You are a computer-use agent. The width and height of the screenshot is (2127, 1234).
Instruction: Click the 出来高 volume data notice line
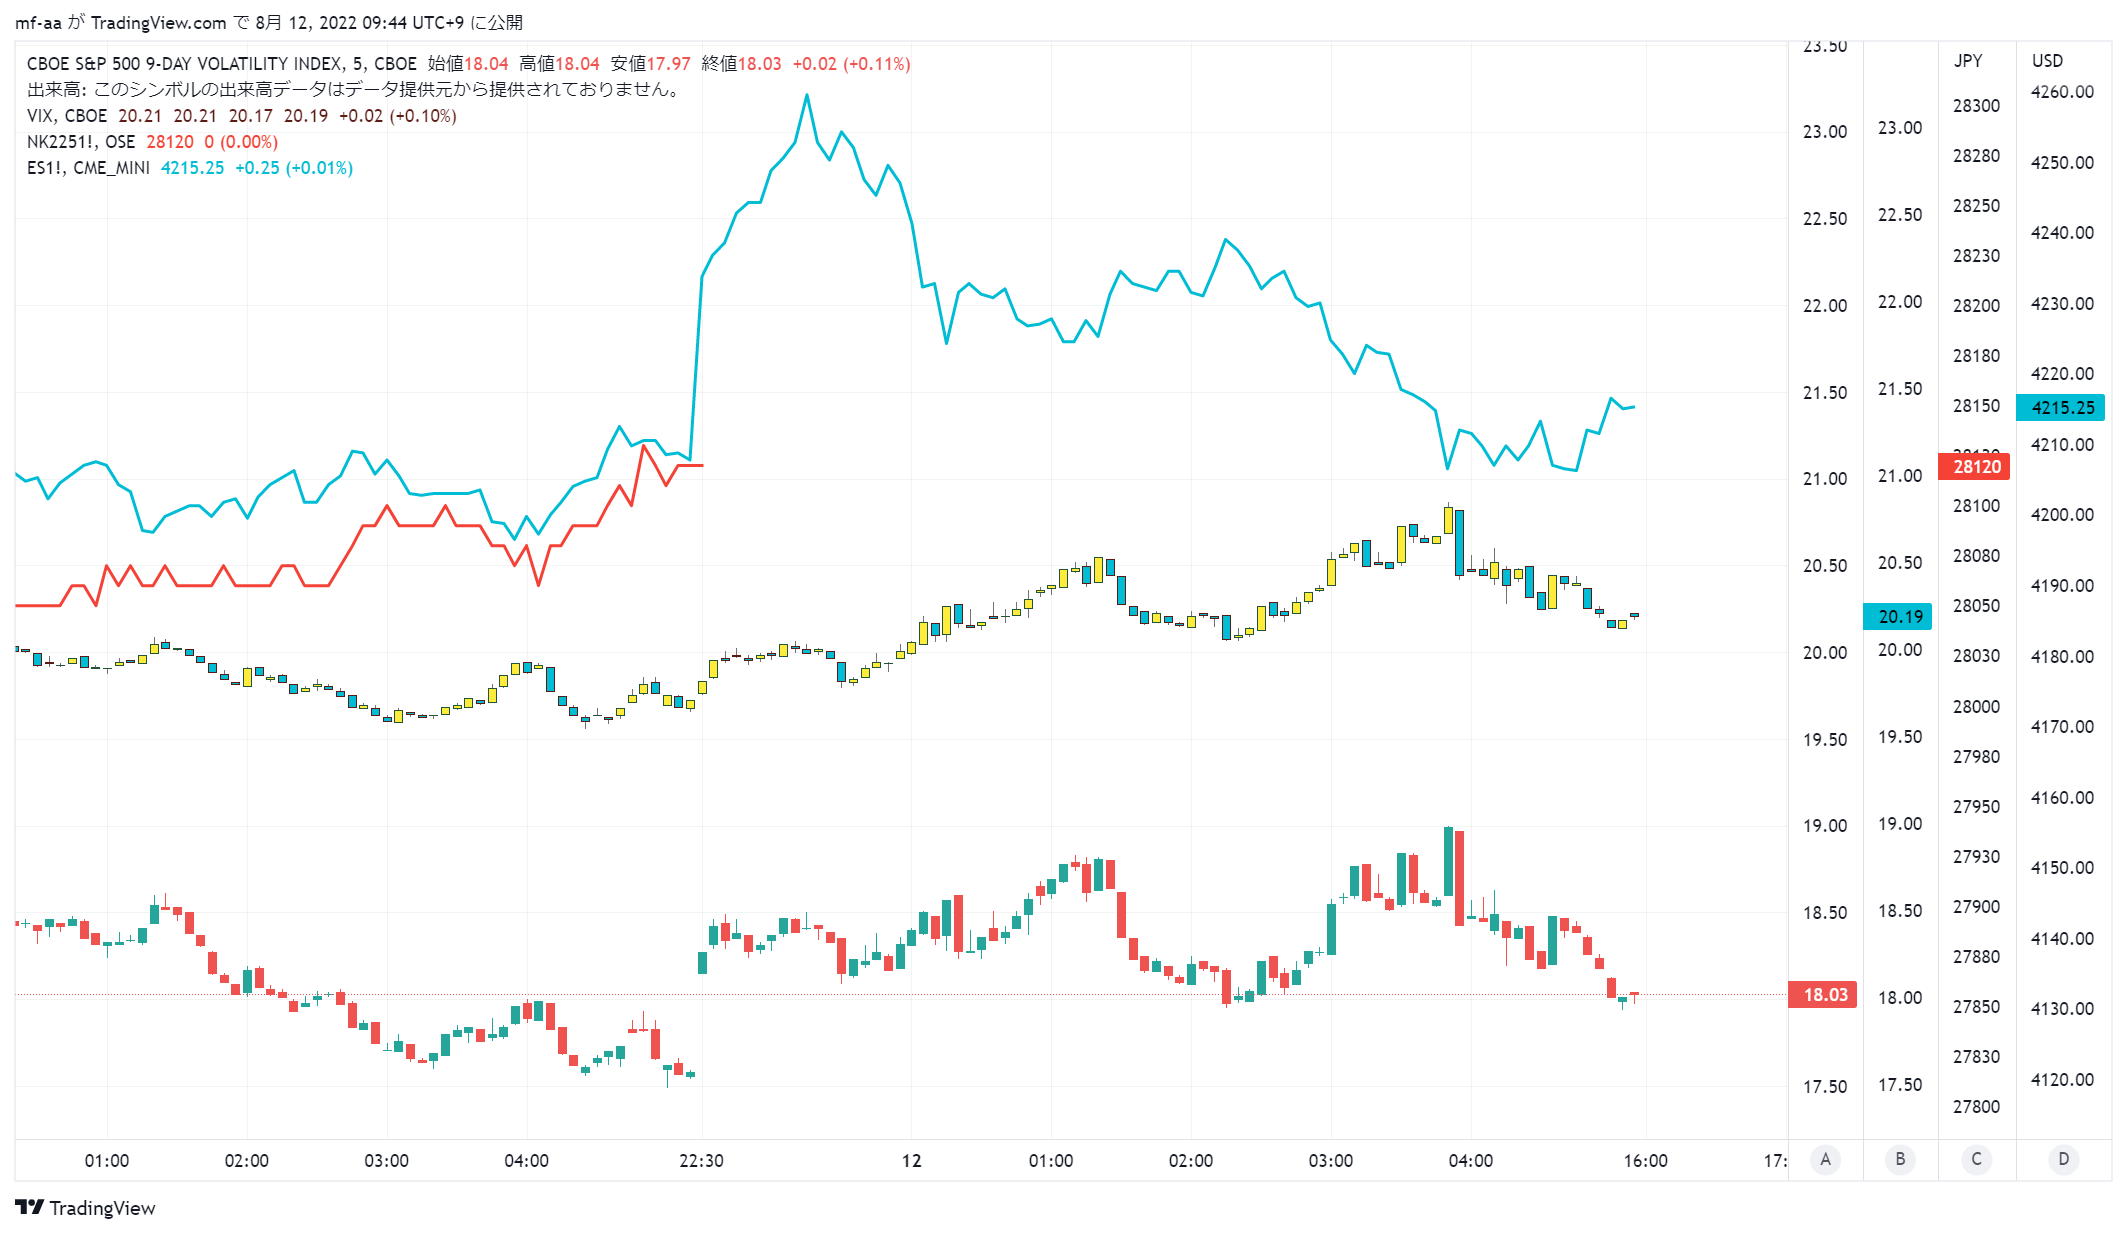(x=355, y=90)
